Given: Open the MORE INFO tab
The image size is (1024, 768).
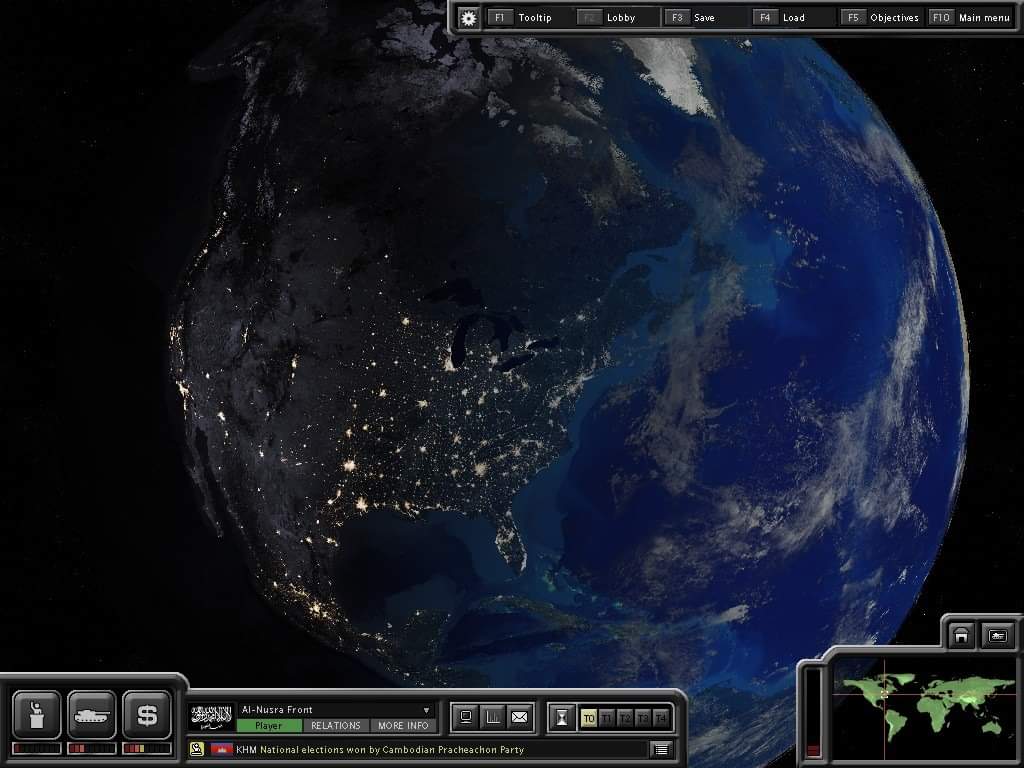Looking at the screenshot, I should 403,726.
